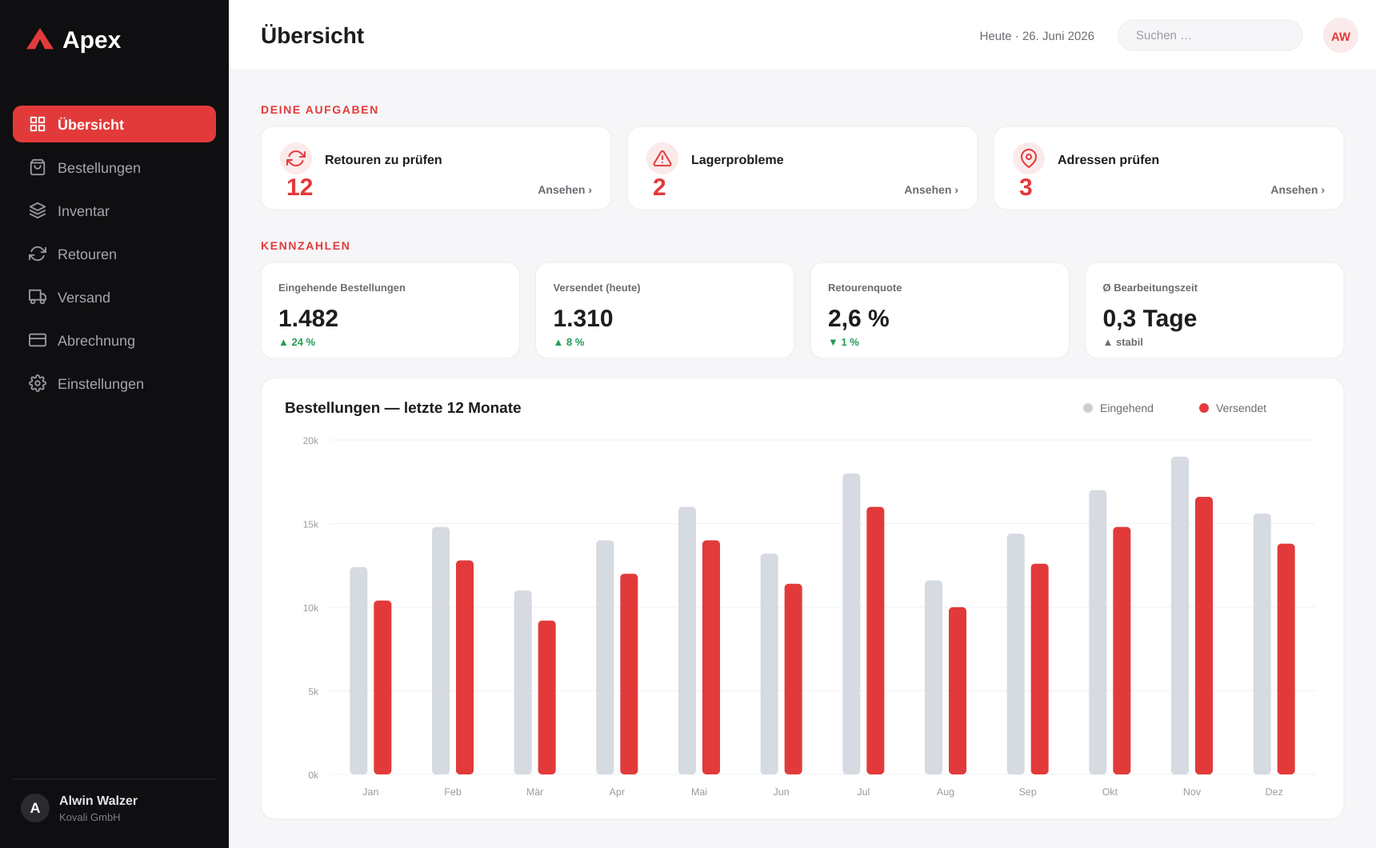Click the Eingehende Bestellungen 1.482 card
The height and width of the screenshot is (848, 1376).
coord(390,310)
